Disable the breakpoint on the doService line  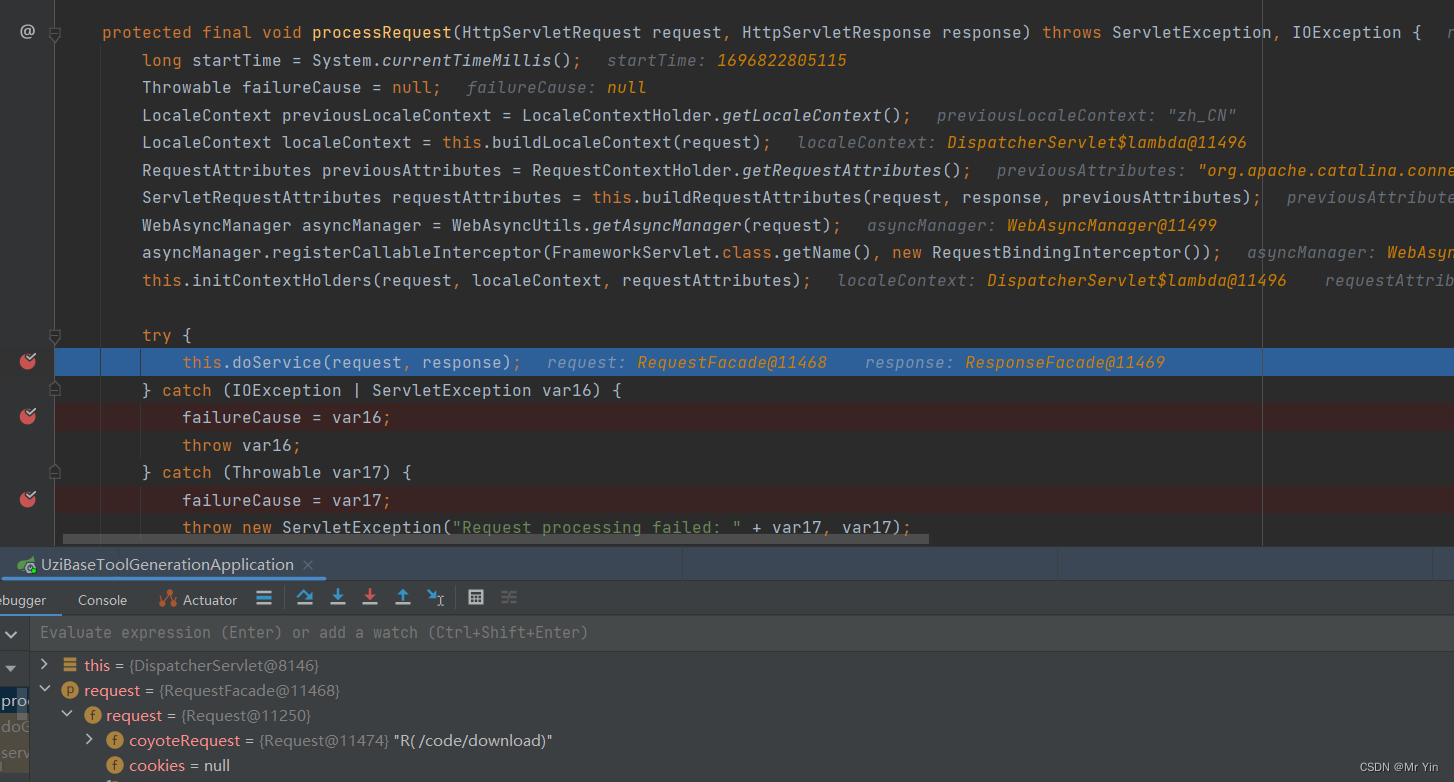point(27,361)
